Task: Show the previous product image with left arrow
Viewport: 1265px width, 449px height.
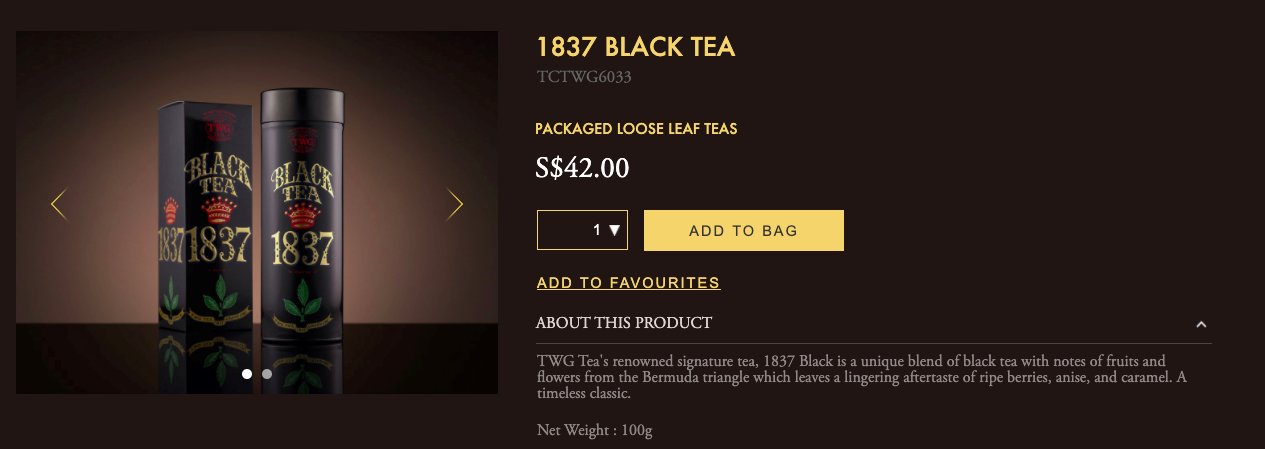Action: click(58, 205)
